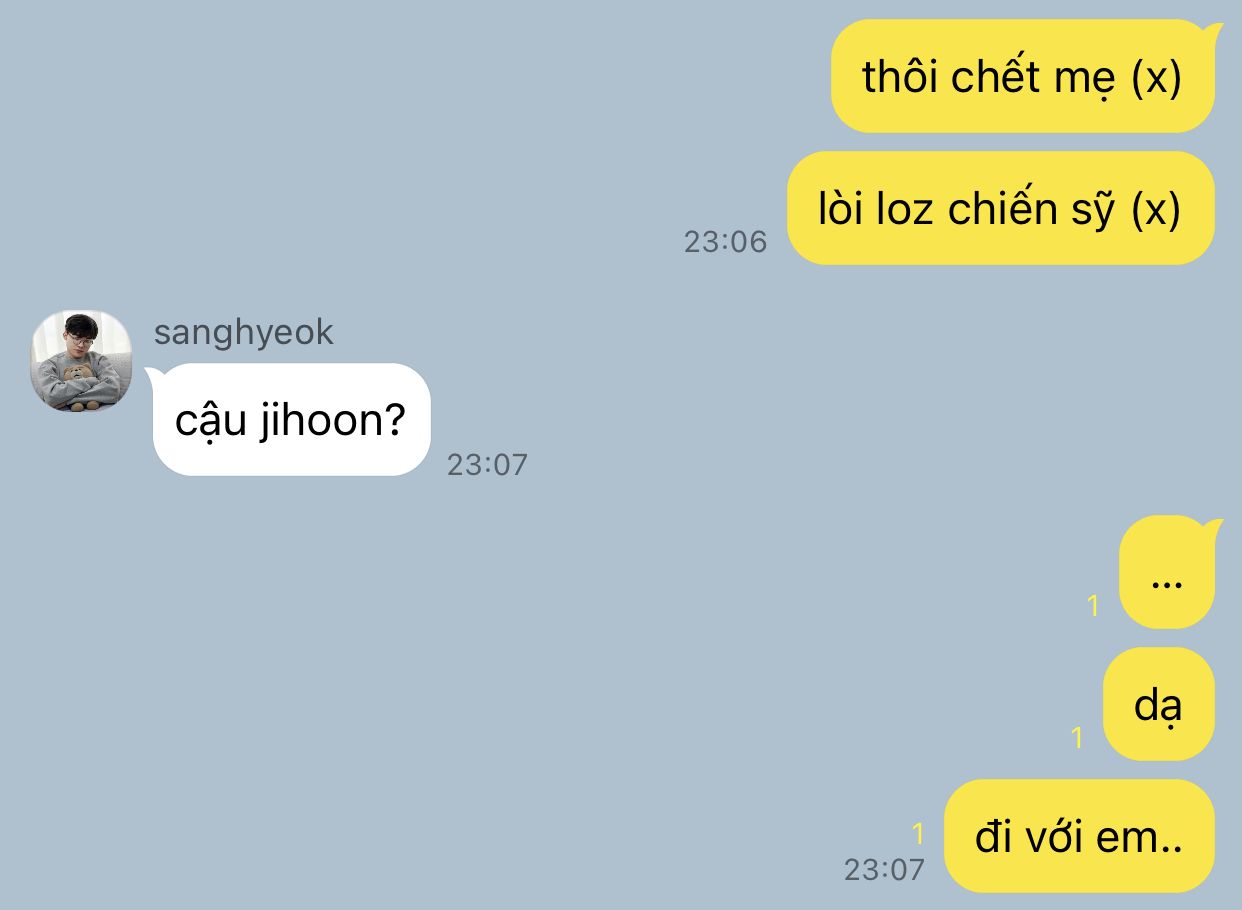This screenshot has height=910, width=1242.
Task: Click the 23:07 time beside "cậu jihoon?"
Action: coord(487,465)
